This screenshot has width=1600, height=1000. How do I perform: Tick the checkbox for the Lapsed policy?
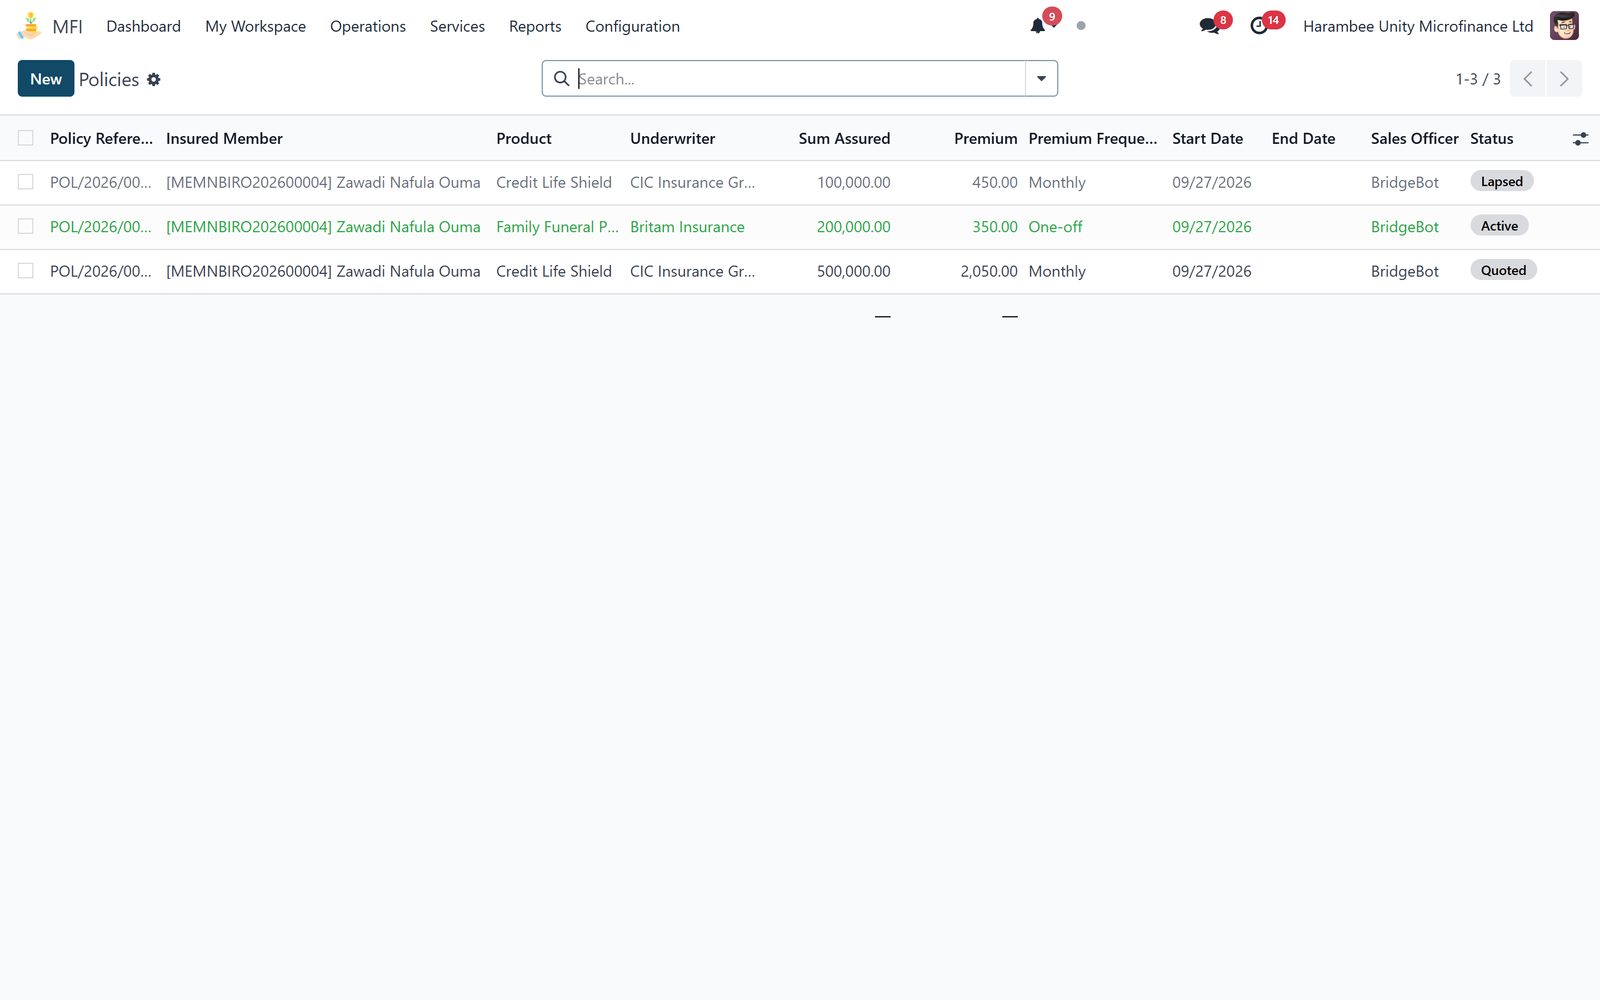click(26, 182)
